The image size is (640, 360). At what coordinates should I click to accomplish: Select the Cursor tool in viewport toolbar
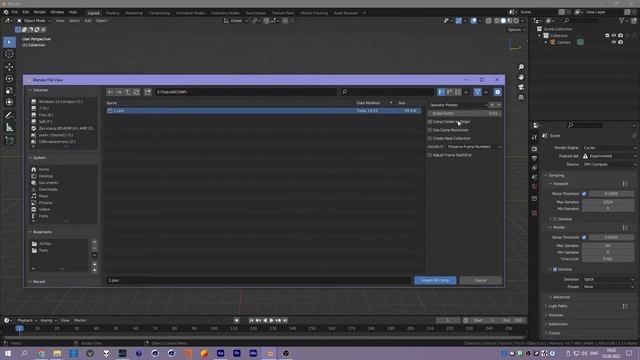9,54
